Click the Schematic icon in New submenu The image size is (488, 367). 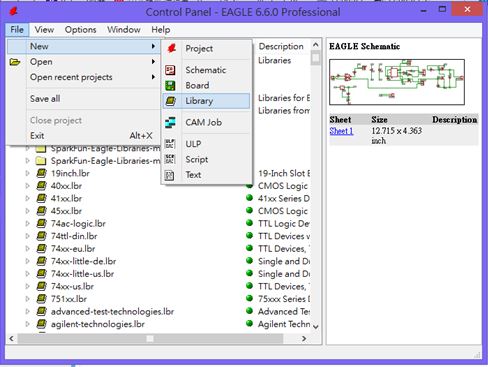(170, 70)
